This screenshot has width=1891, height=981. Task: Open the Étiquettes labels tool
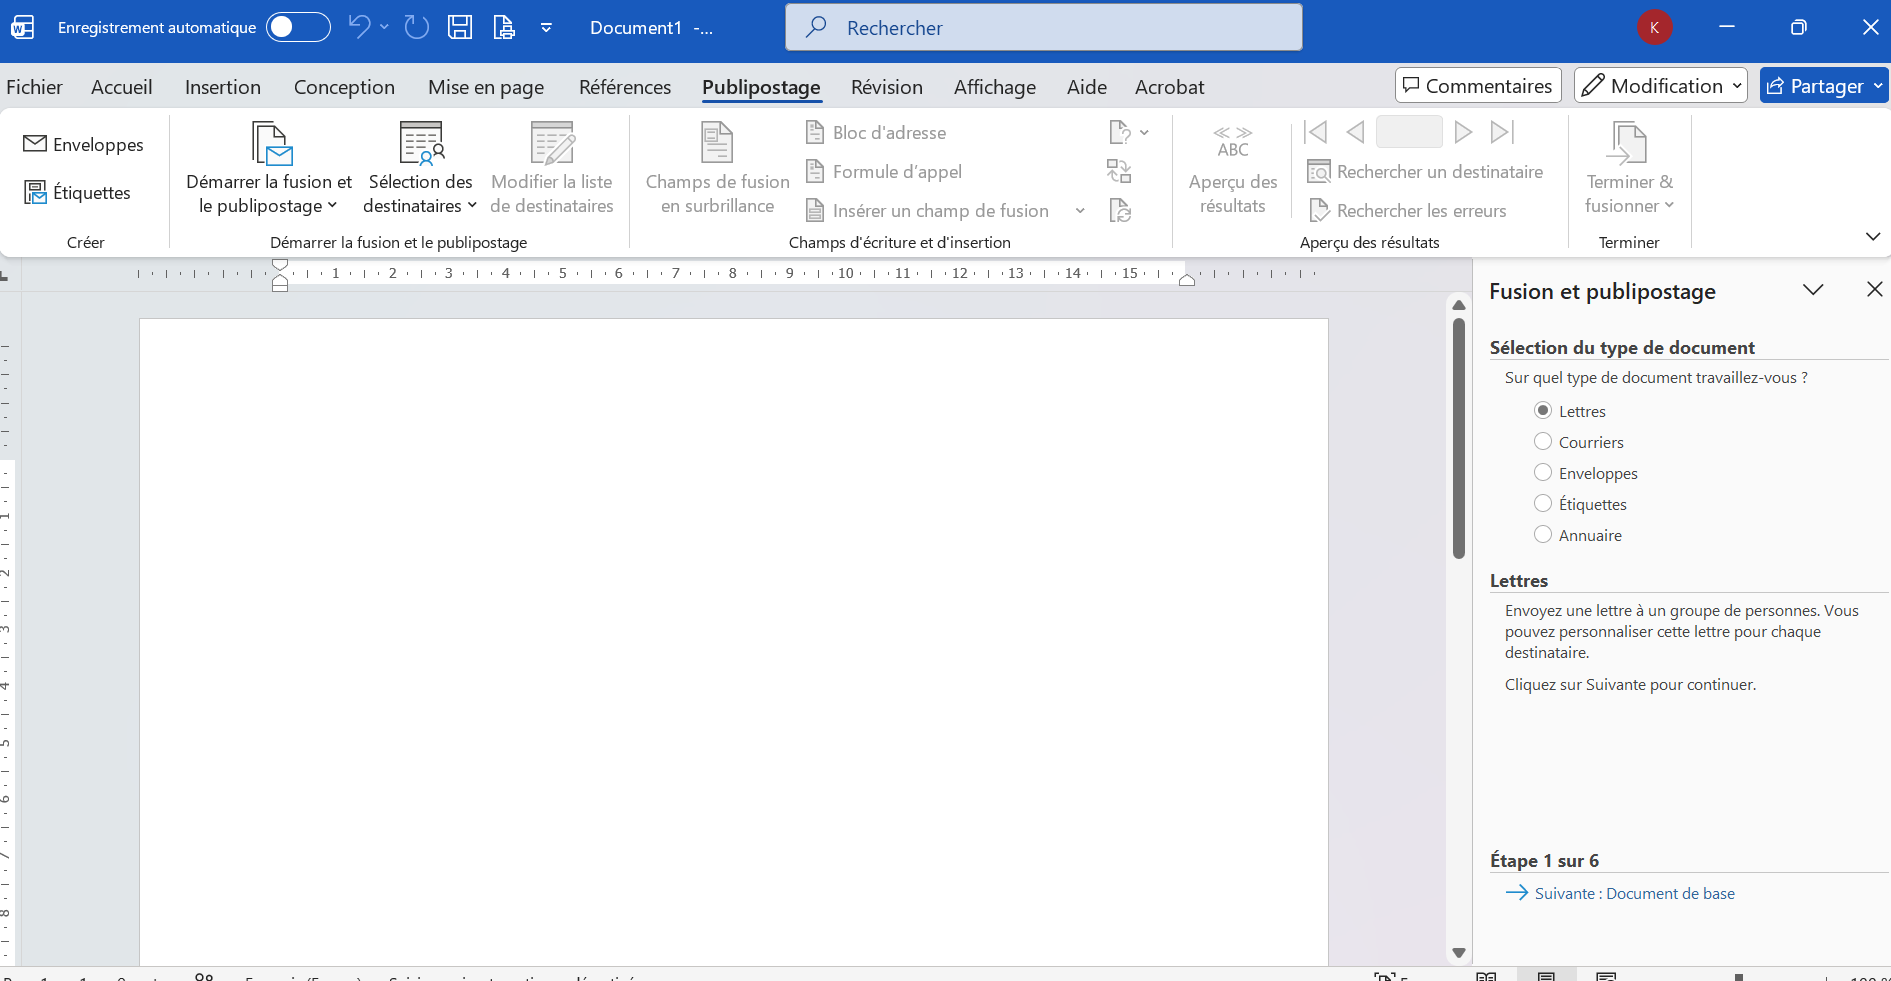click(78, 192)
